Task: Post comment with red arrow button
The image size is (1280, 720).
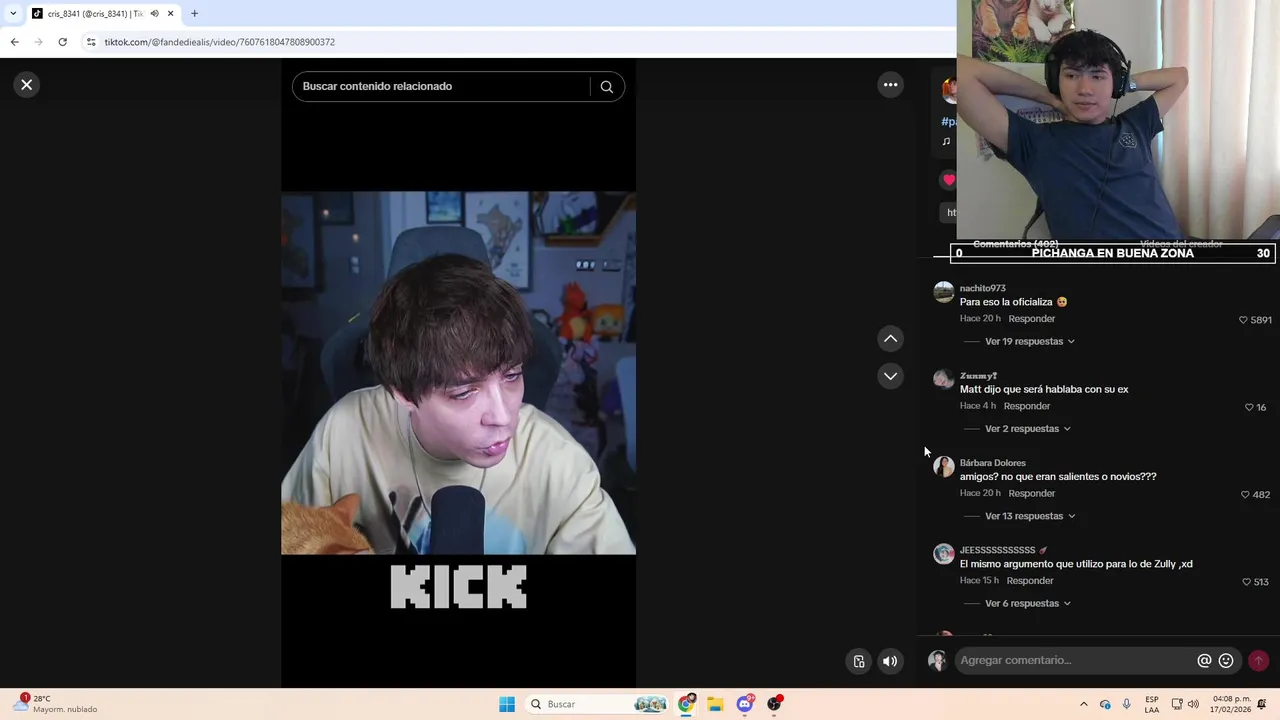Action: point(1258,660)
